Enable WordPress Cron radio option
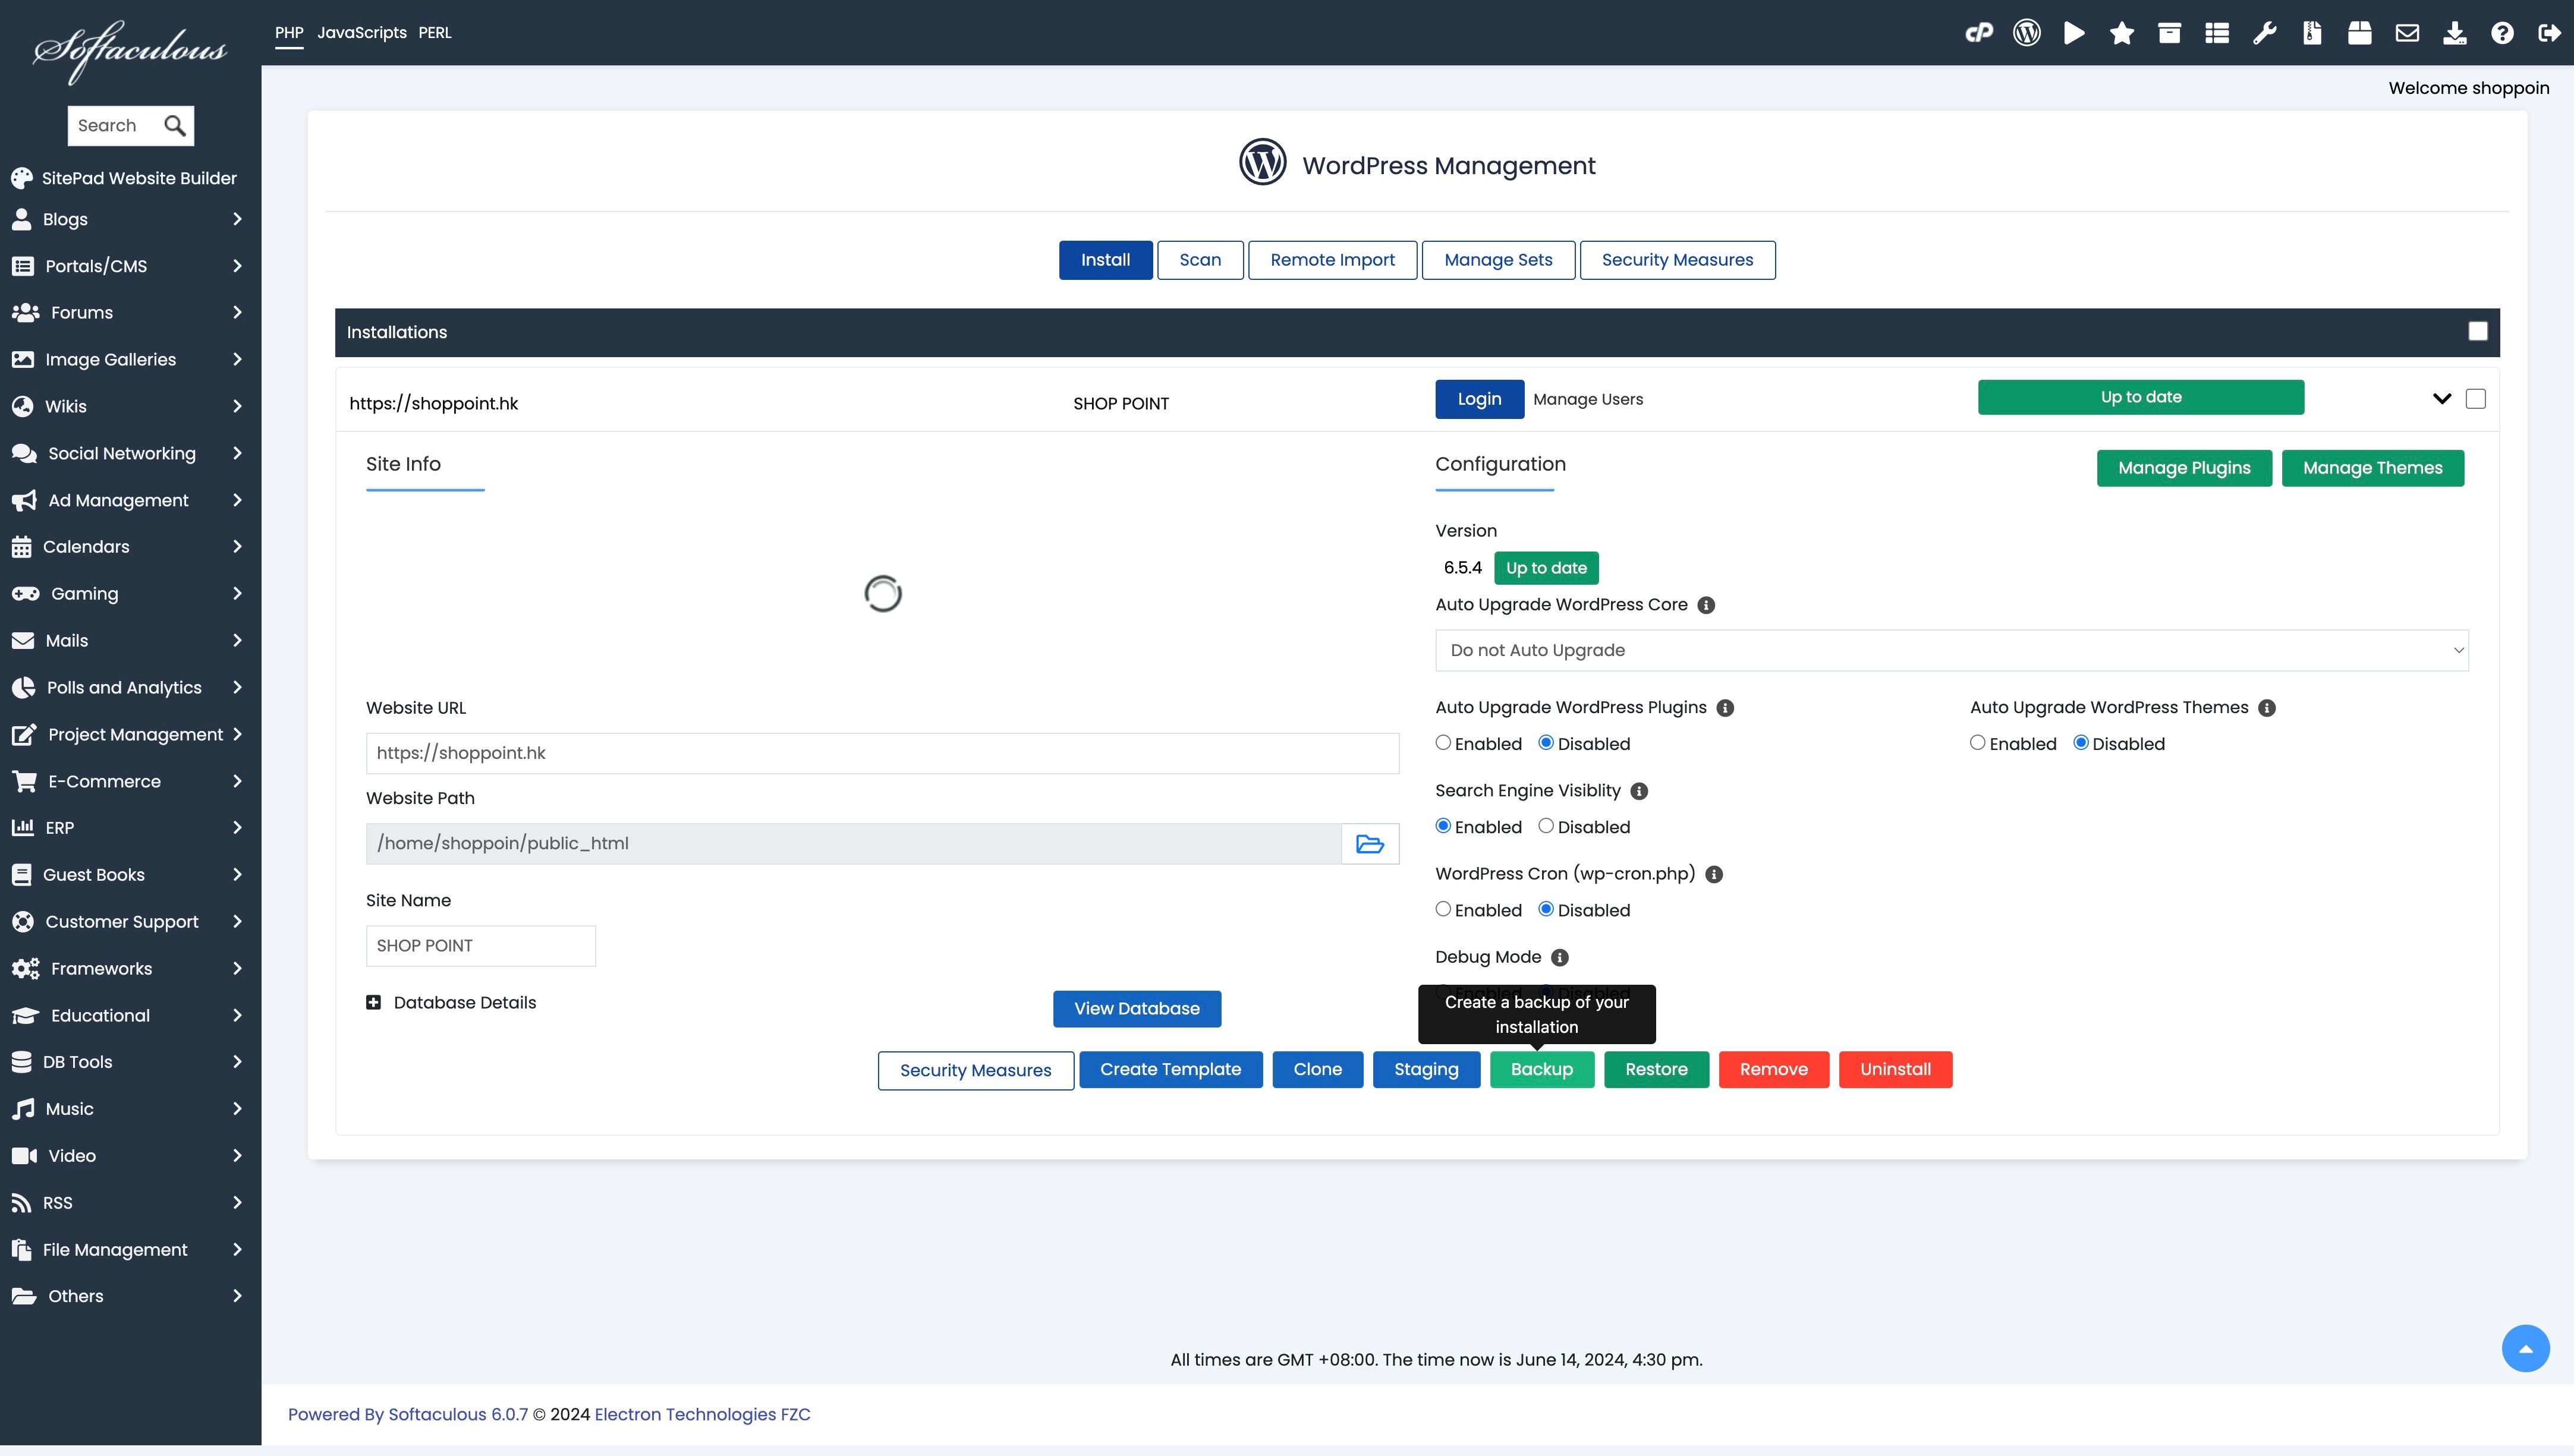The image size is (2574, 1456). 1443,909
